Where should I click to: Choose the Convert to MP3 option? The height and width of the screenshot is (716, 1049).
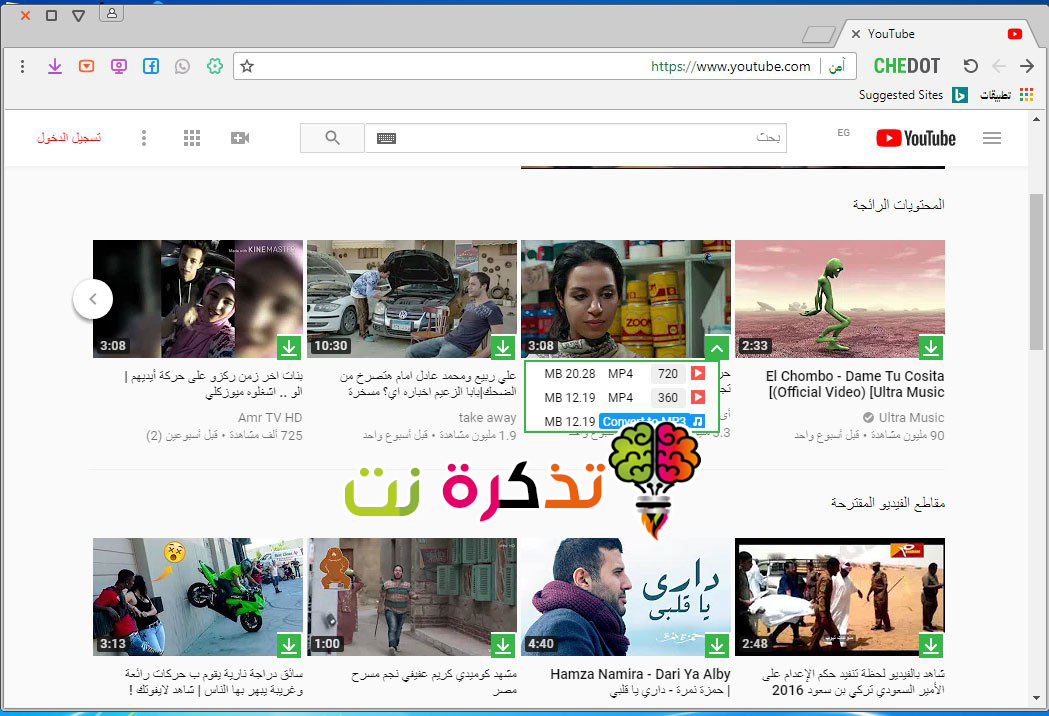652,421
